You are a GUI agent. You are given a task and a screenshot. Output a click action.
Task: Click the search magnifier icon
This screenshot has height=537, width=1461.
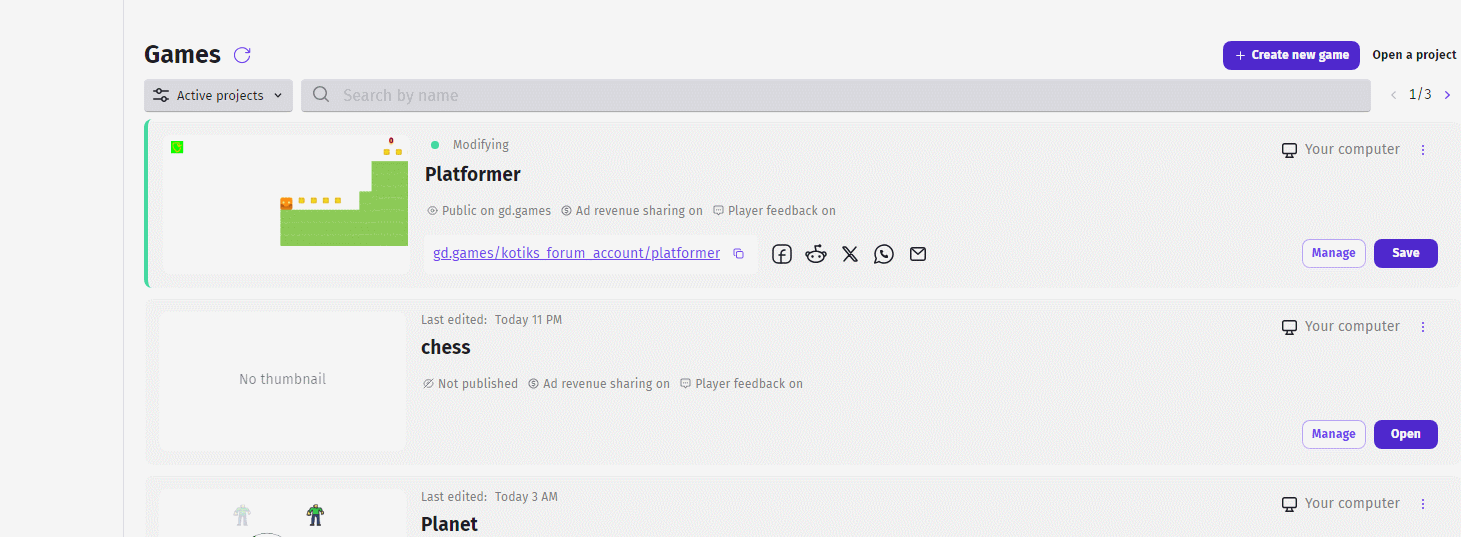[x=321, y=95]
